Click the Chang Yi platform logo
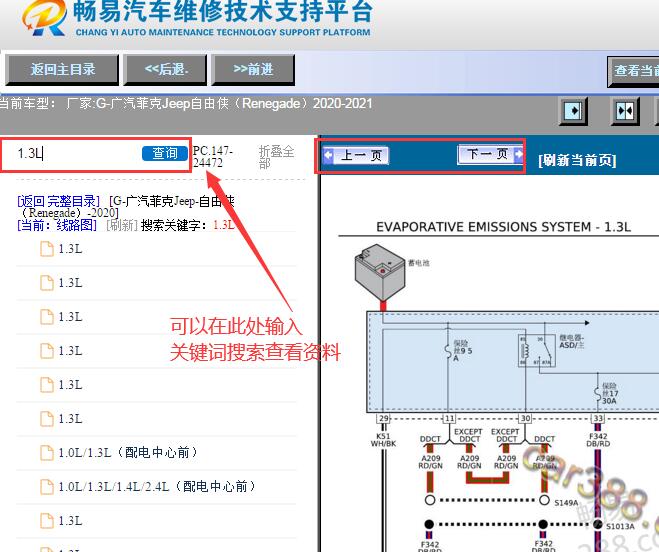659x552 pixels. 44,18
